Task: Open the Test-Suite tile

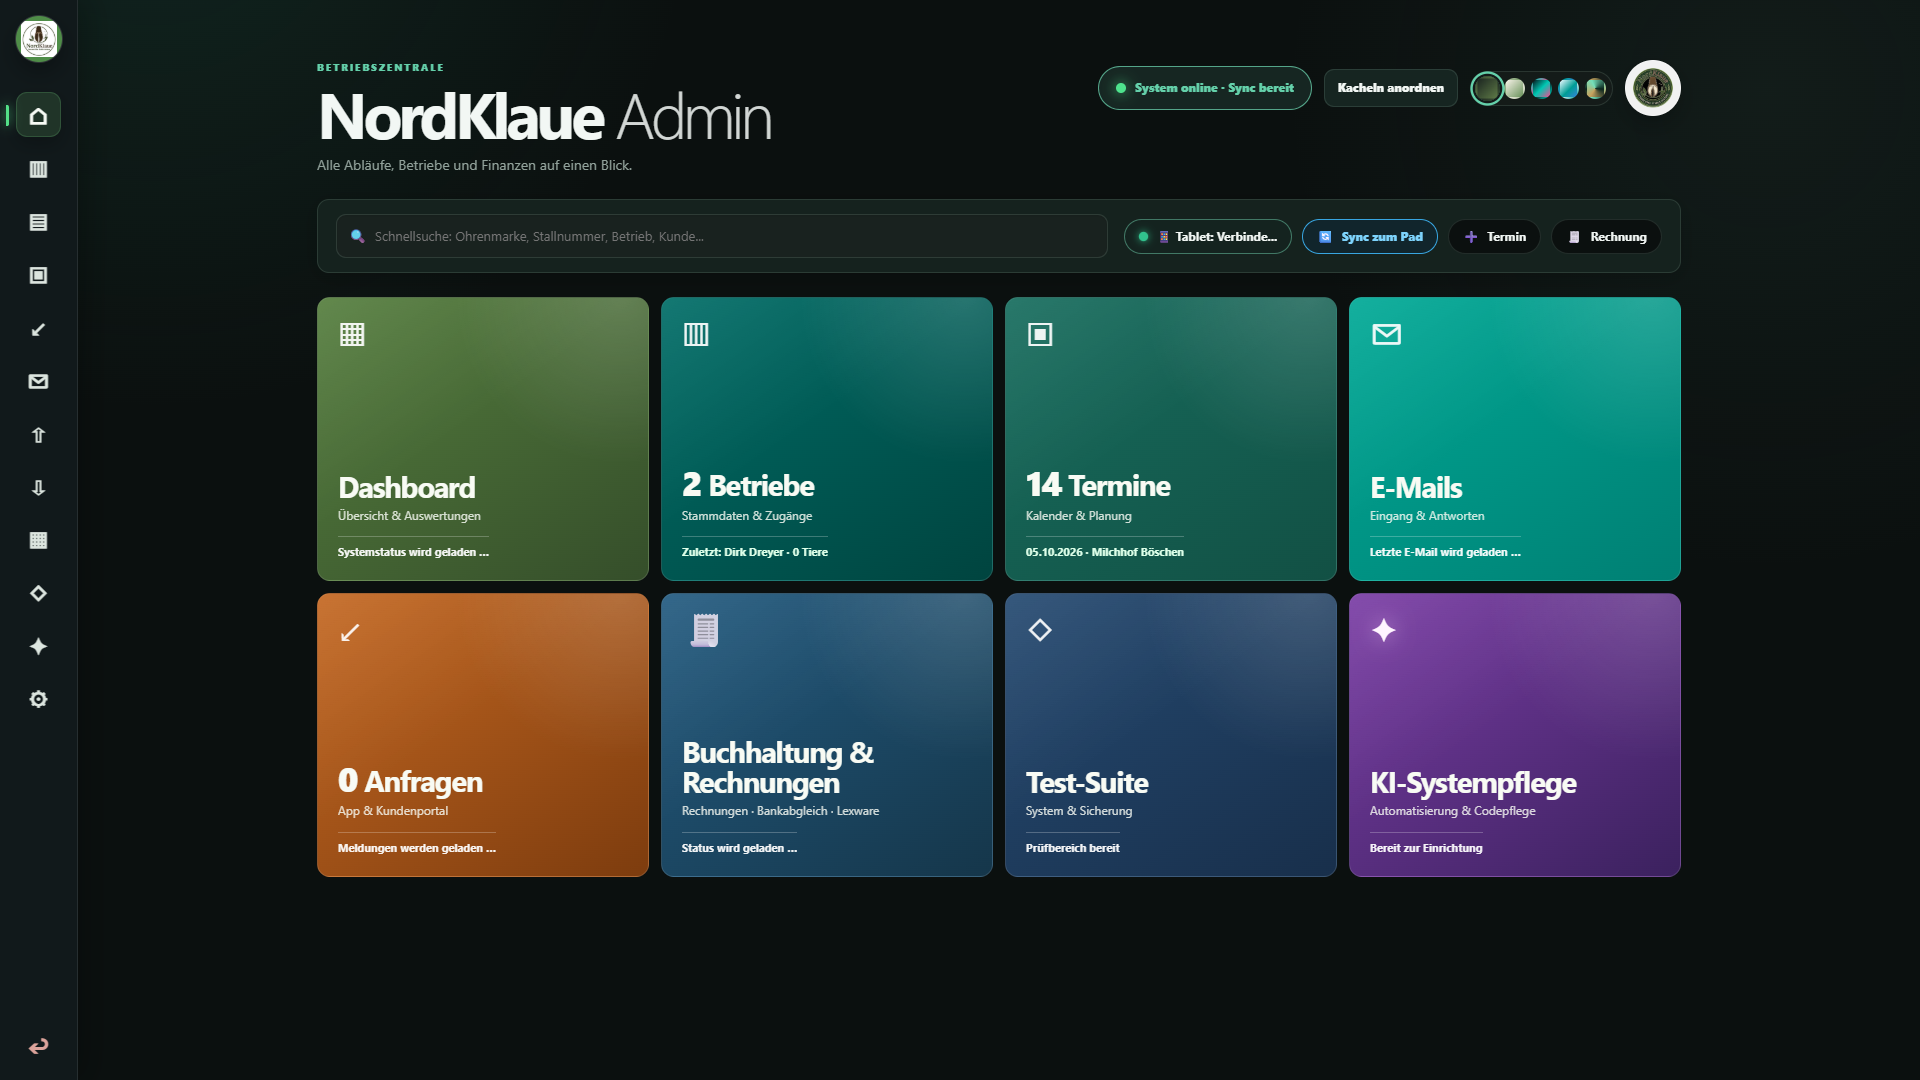Action: point(1171,735)
